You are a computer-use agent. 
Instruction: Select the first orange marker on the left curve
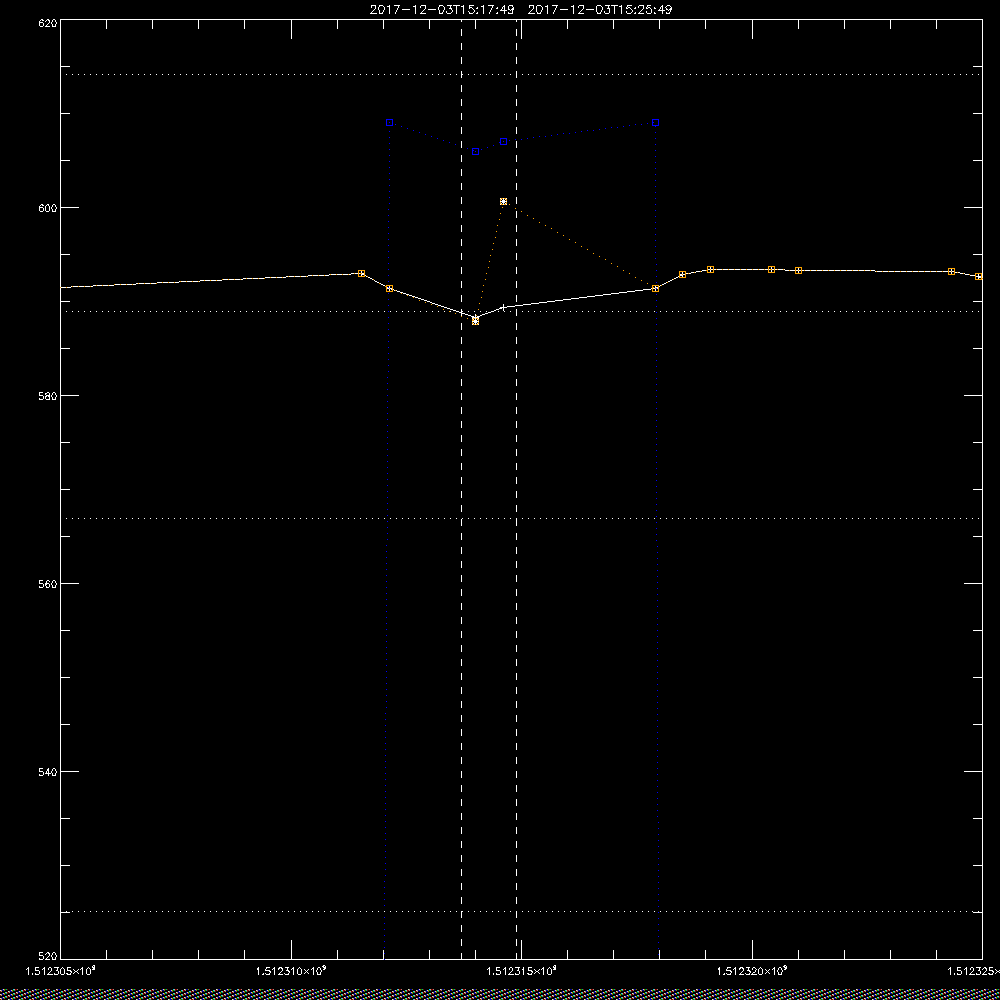click(x=362, y=274)
